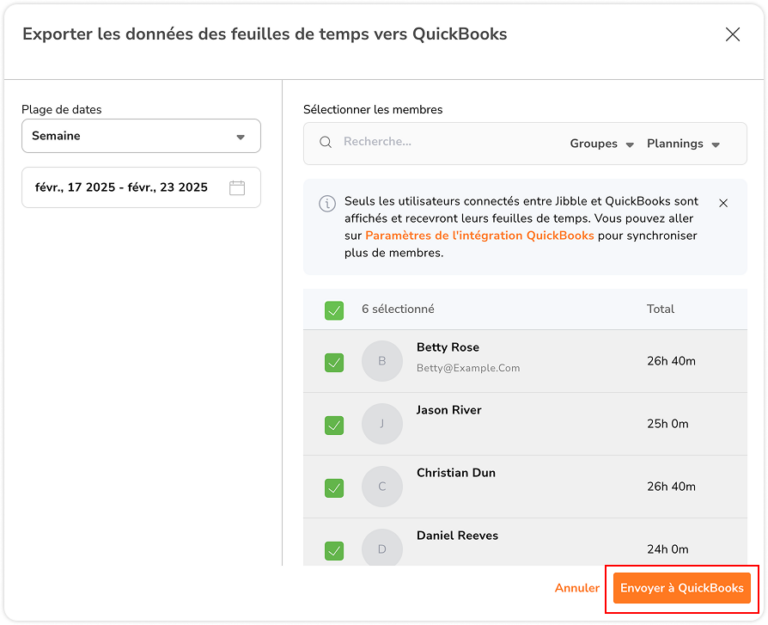
Task: Expand the Groupes filter dropdown
Action: pos(602,144)
